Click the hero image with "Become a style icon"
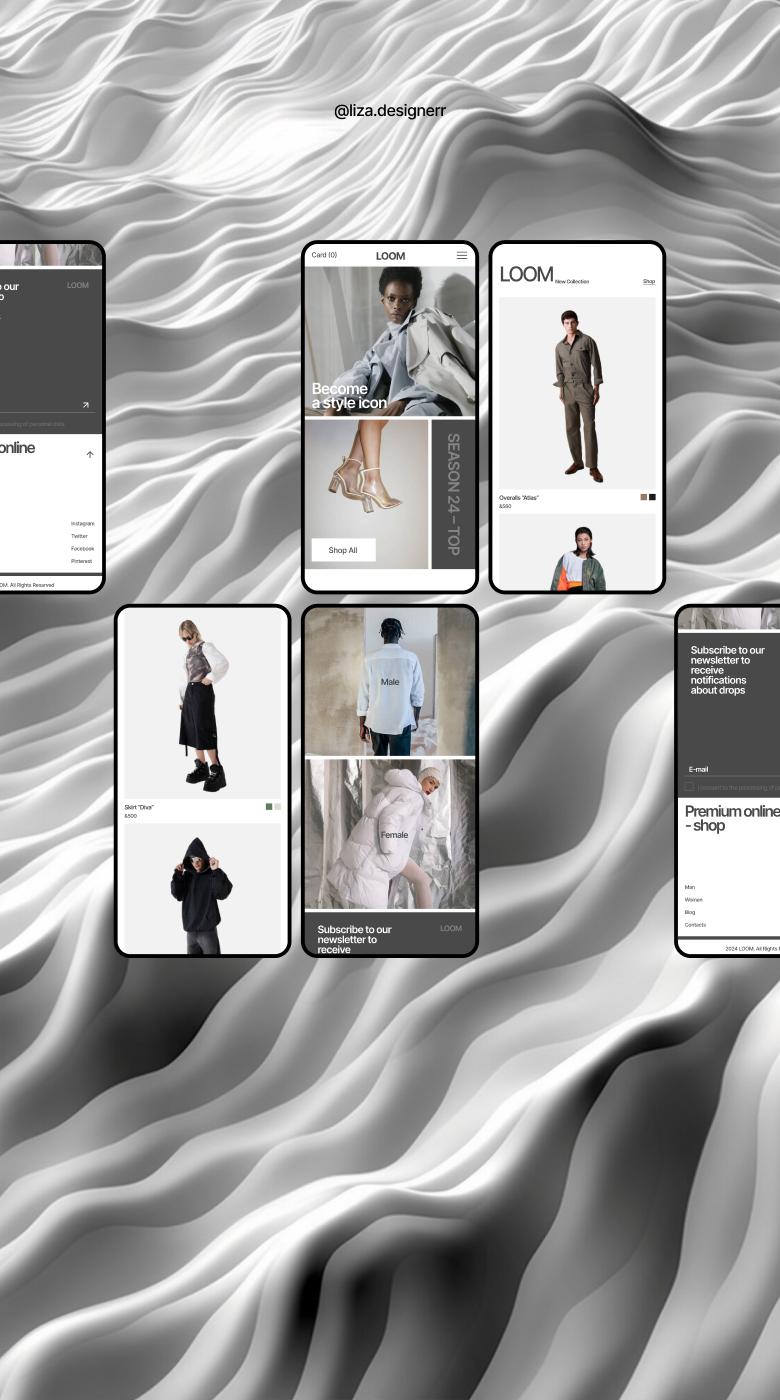Image resolution: width=780 pixels, height=1400 pixels. tap(390, 341)
